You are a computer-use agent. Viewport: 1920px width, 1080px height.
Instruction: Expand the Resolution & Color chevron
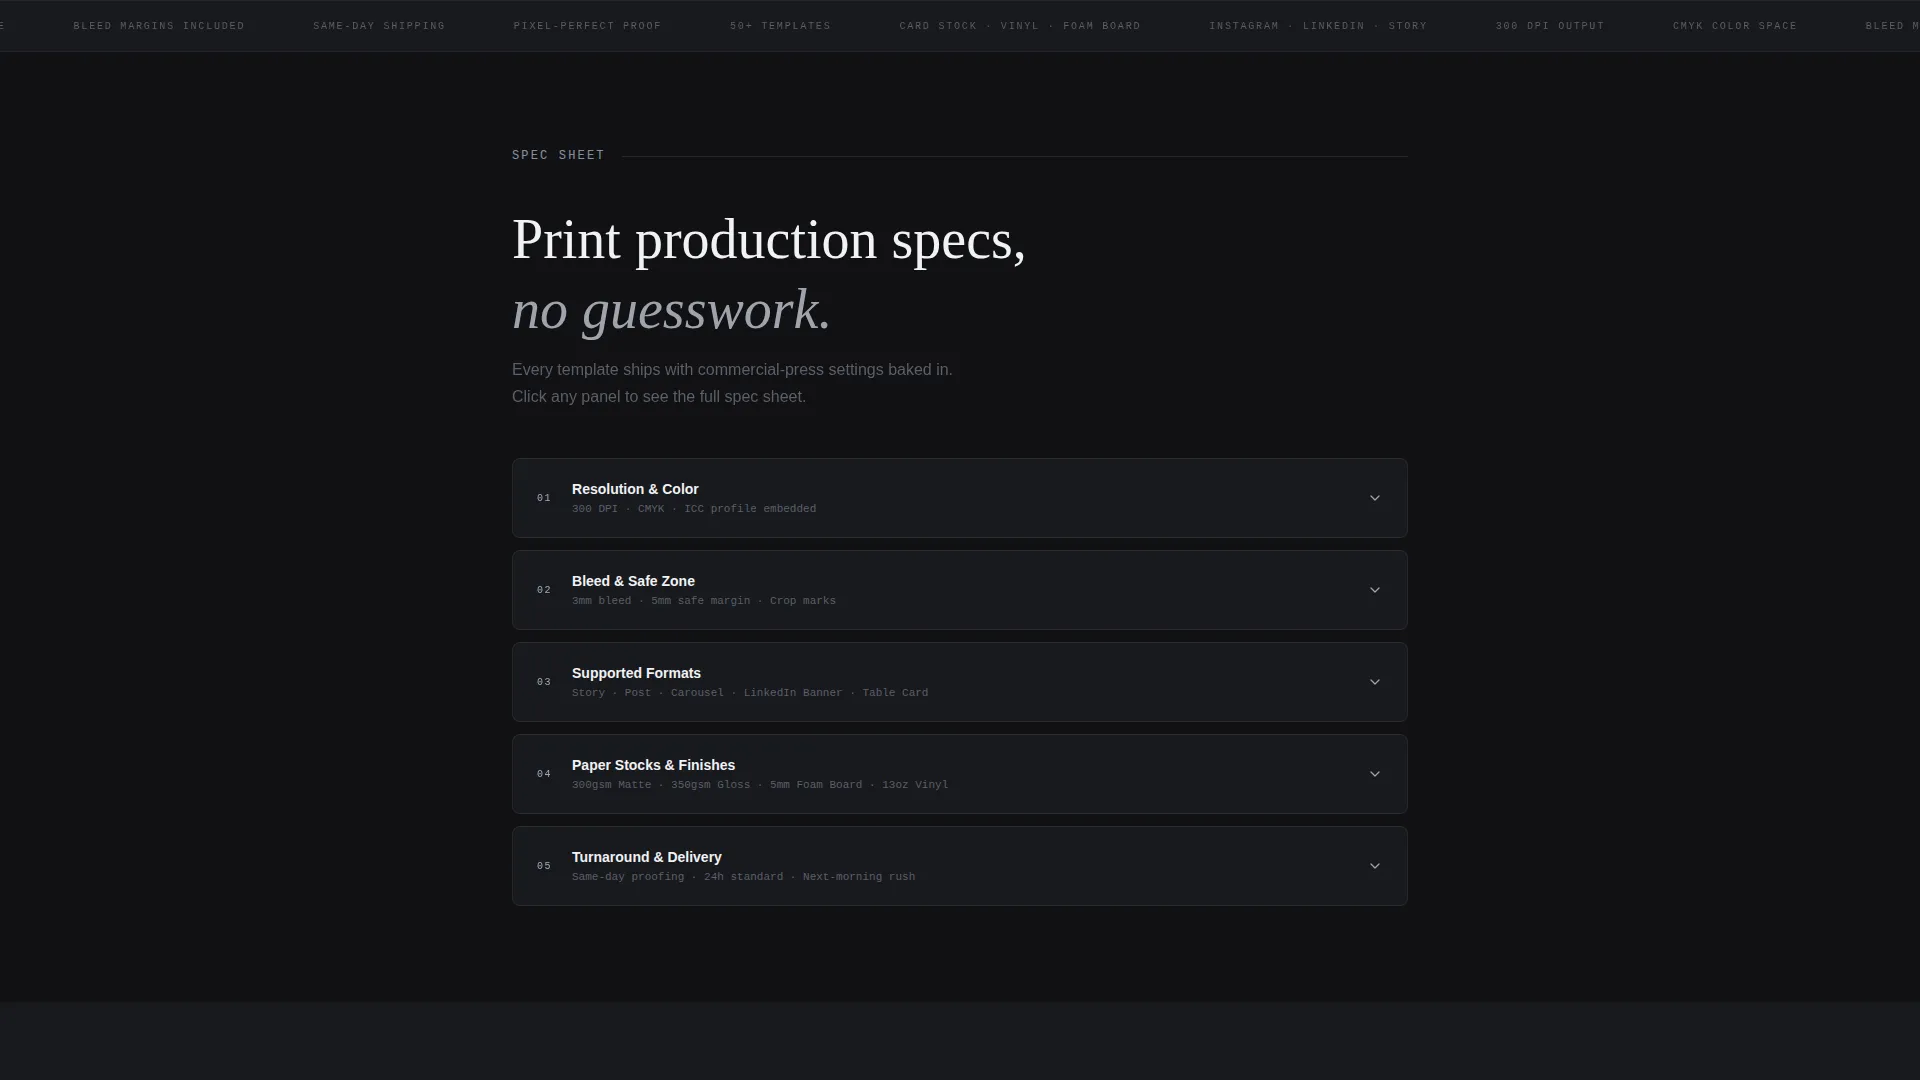[x=1375, y=498]
